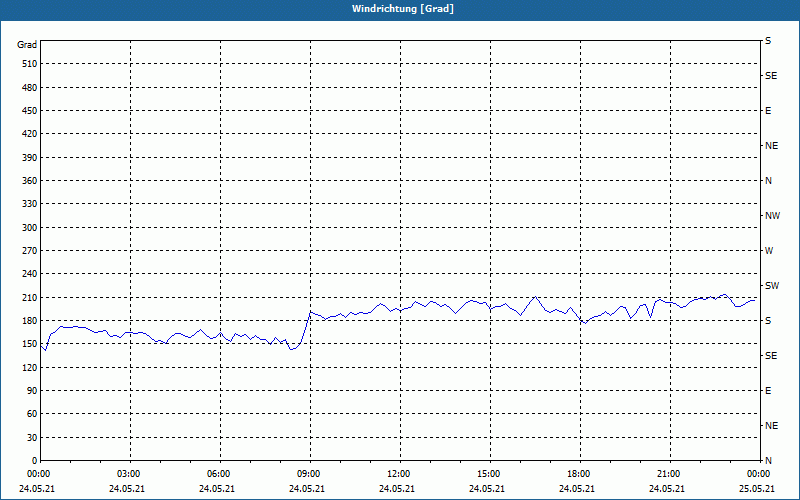
Task: Select the 60 y-axis tick label
Action: pyautogui.click(x=32, y=414)
